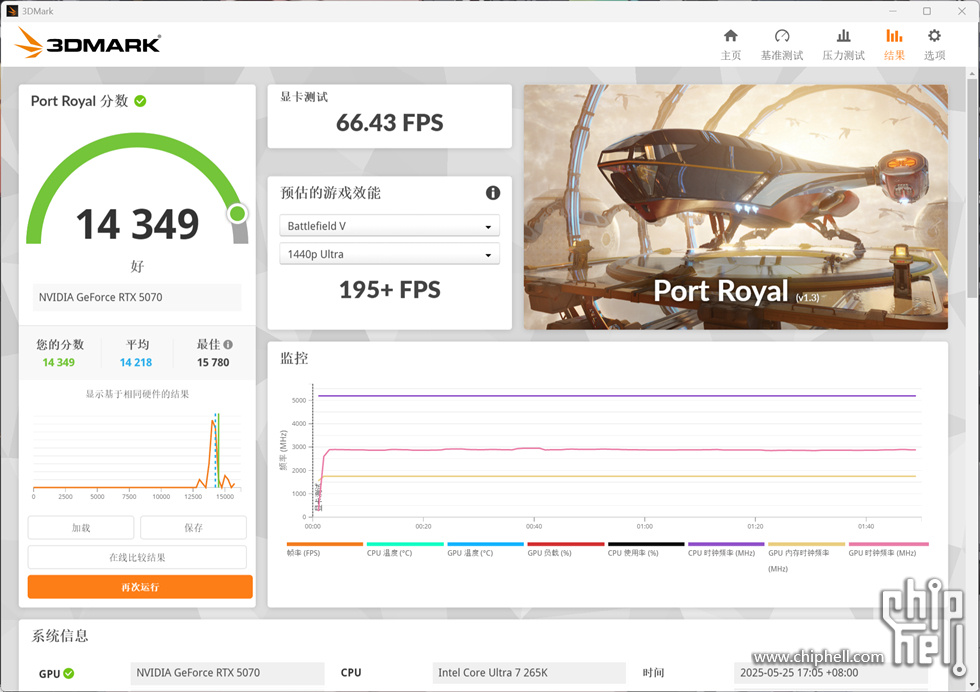Click your score value in green under 您的分数

[x=59, y=363]
